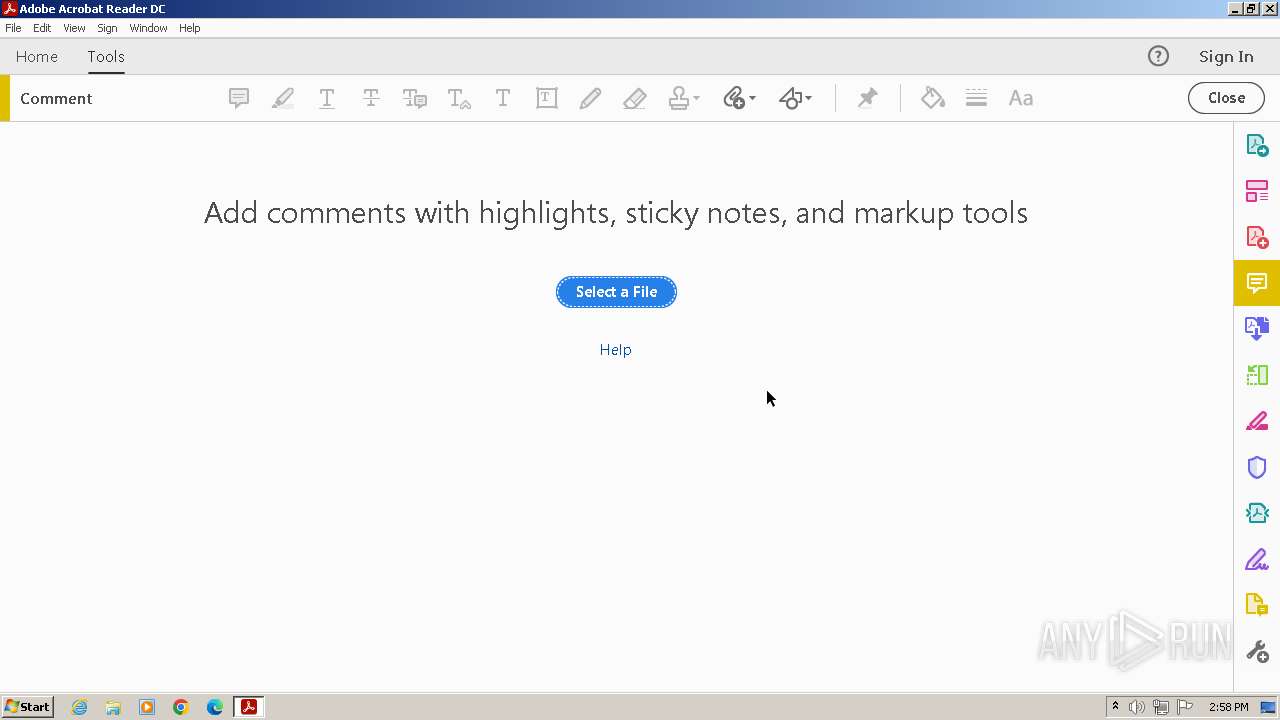The image size is (1280, 720).
Task: Open the Fill & Sign pen sidebar tool
Action: pyautogui.click(x=1257, y=559)
